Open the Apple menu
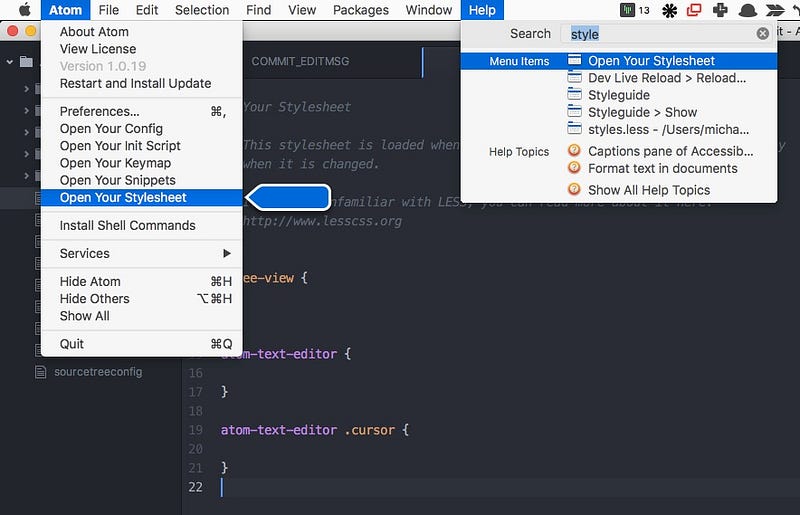The height and width of the screenshot is (515, 800). (x=24, y=10)
